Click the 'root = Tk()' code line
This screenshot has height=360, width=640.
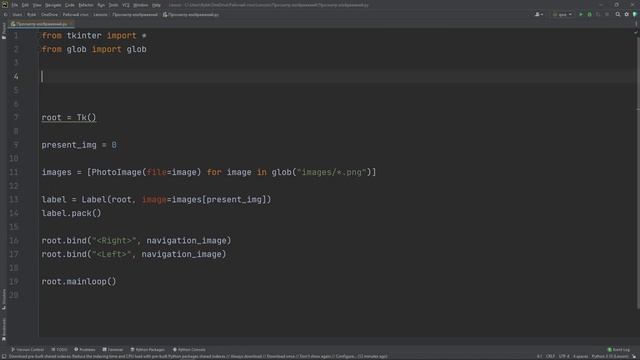pyautogui.click(x=69, y=118)
